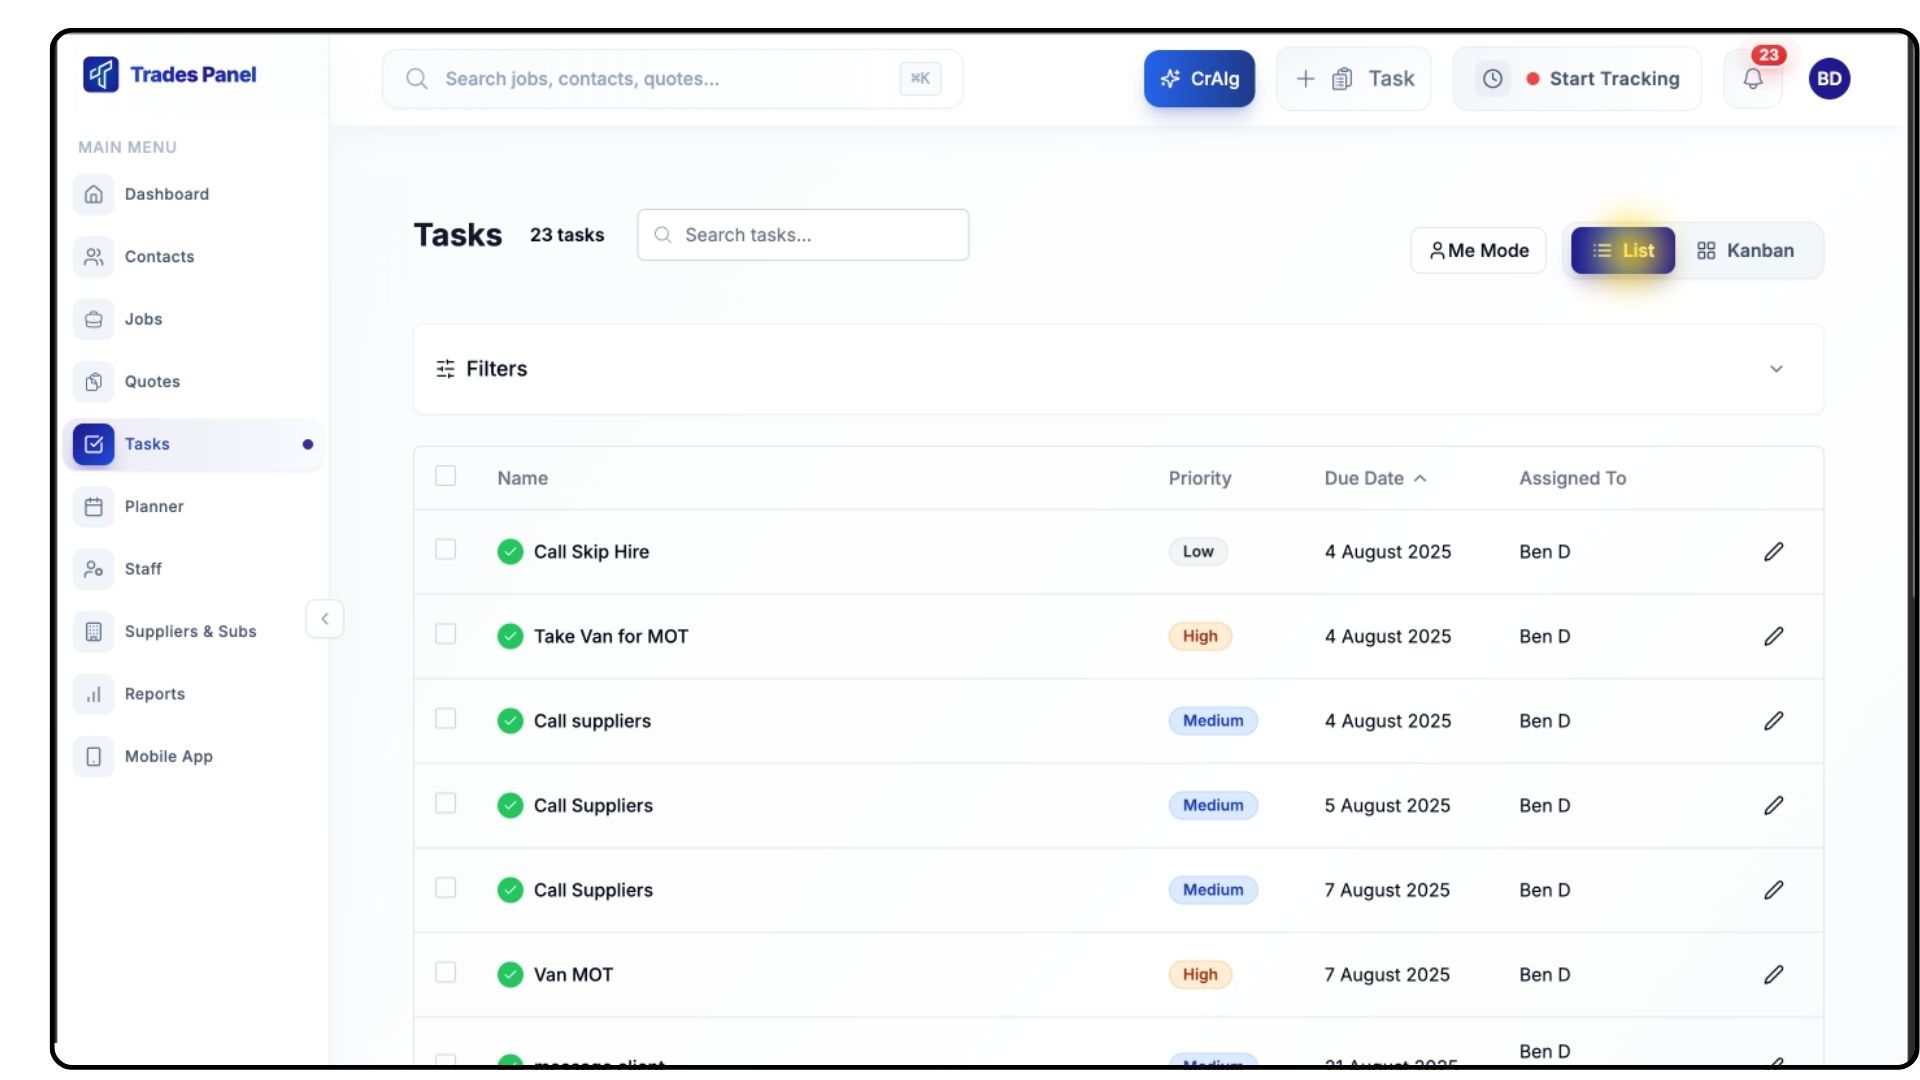The image size is (1920, 1080).
Task: Check the Call suppliers 4 August row
Action: (x=446, y=719)
